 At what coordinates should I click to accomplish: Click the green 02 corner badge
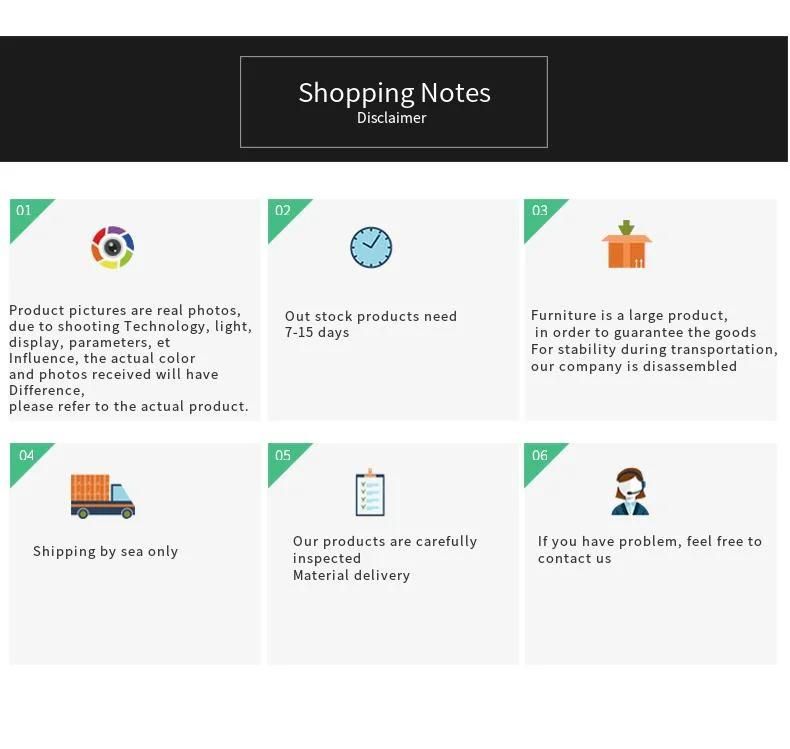284,215
